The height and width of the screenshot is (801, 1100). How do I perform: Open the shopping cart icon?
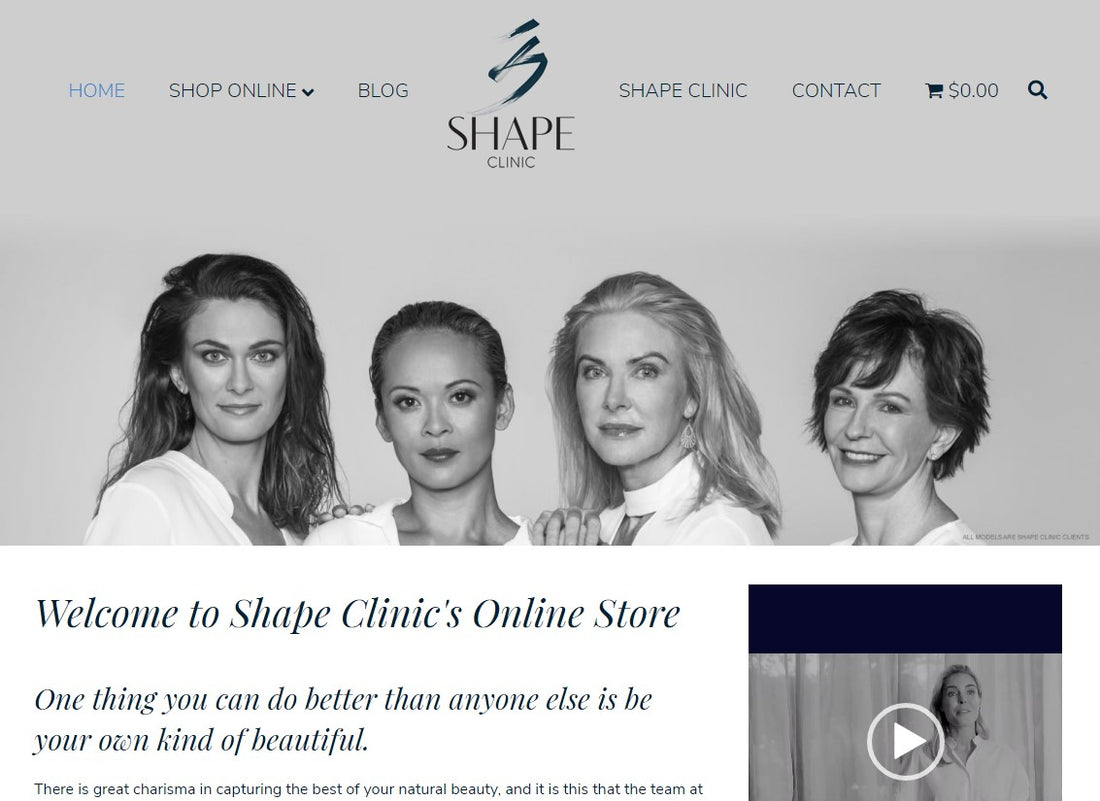tap(934, 90)
